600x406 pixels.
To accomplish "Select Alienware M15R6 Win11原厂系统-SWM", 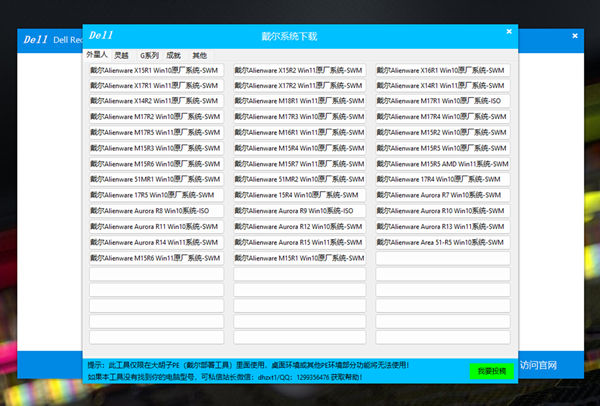I will pos(157,258).
